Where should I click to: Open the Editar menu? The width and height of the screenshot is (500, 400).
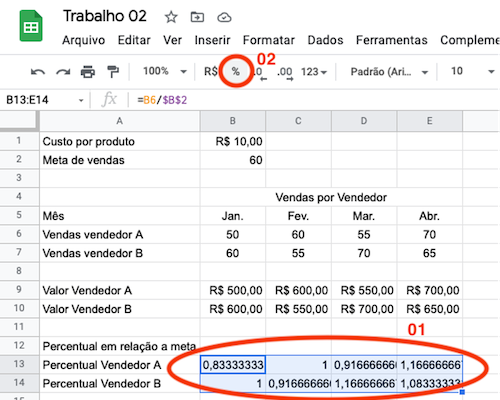click(134, 40)
